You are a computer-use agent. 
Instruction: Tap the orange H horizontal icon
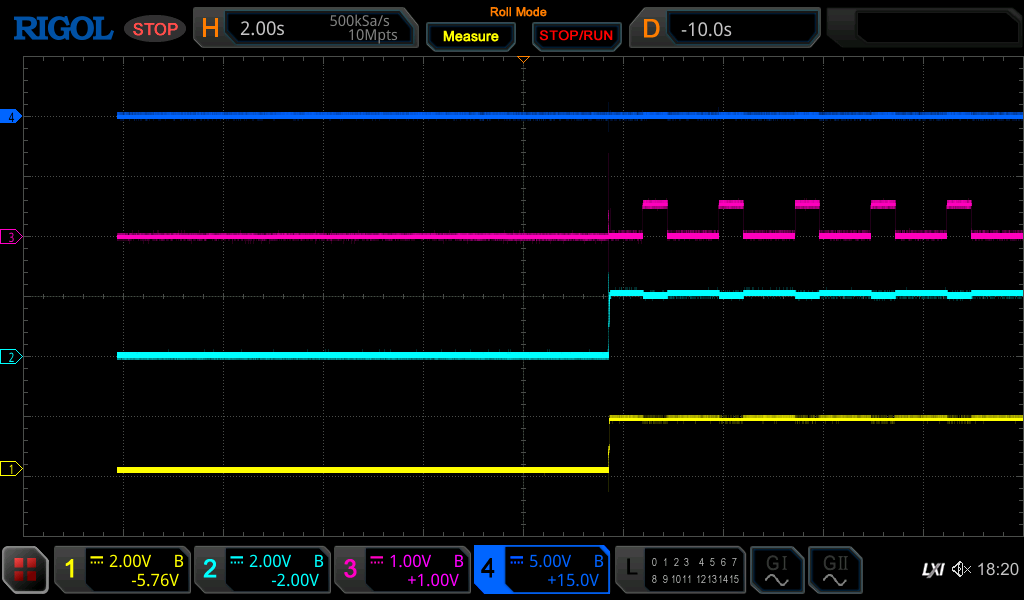pos(210,29)
